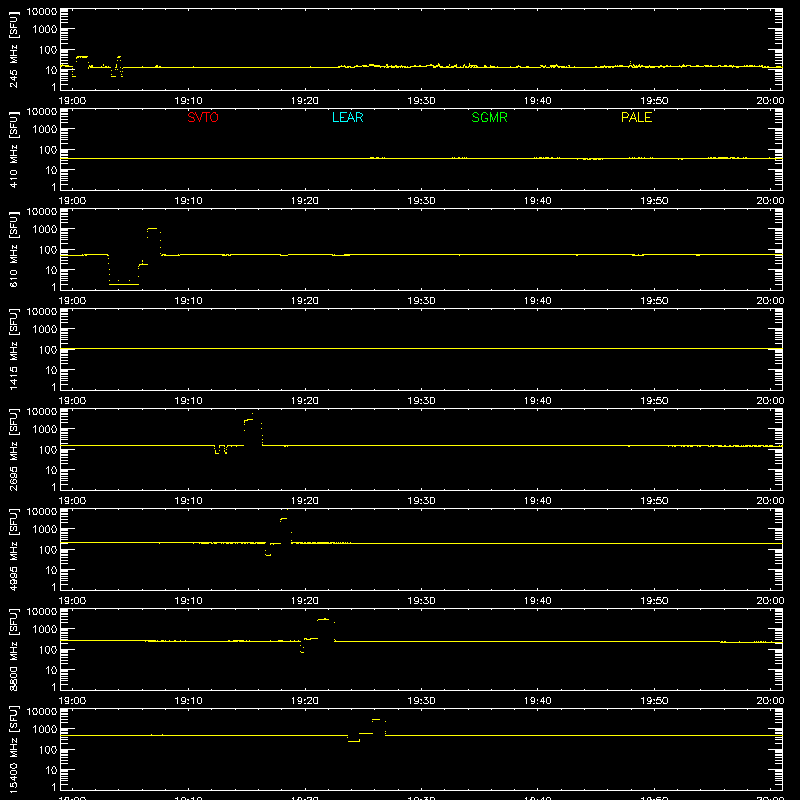Screen dimensions: 800x800
Task: Click 19:30 time label under 245 MHz panel
Action: 421,101
